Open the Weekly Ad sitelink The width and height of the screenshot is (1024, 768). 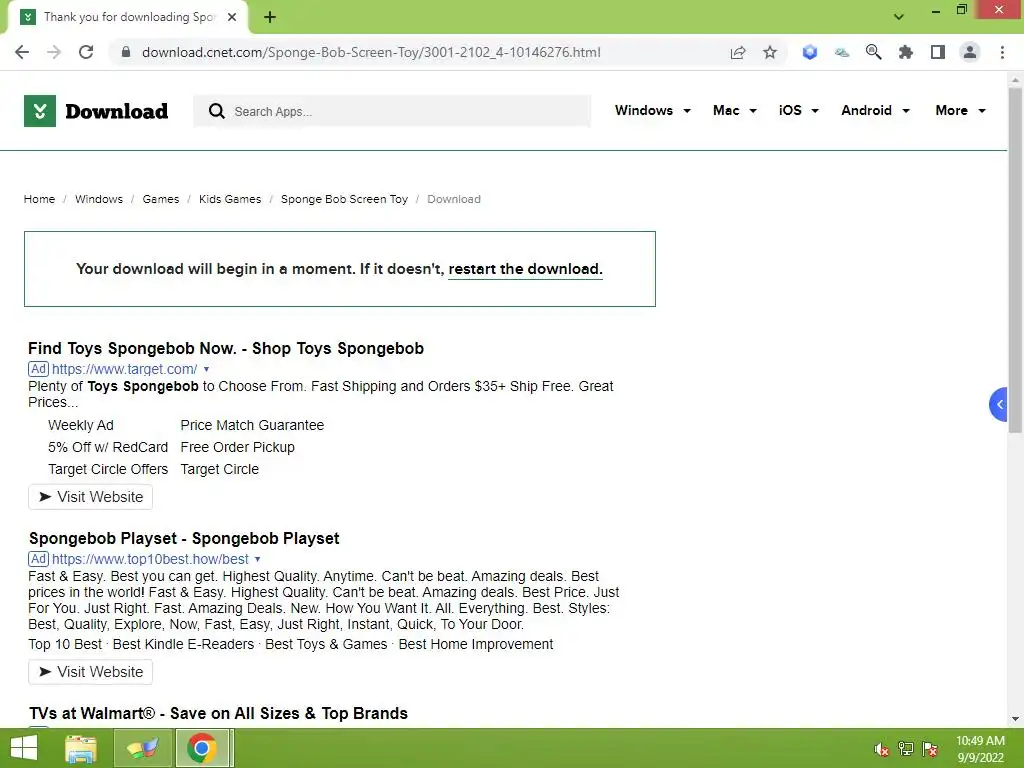(81, 425)
